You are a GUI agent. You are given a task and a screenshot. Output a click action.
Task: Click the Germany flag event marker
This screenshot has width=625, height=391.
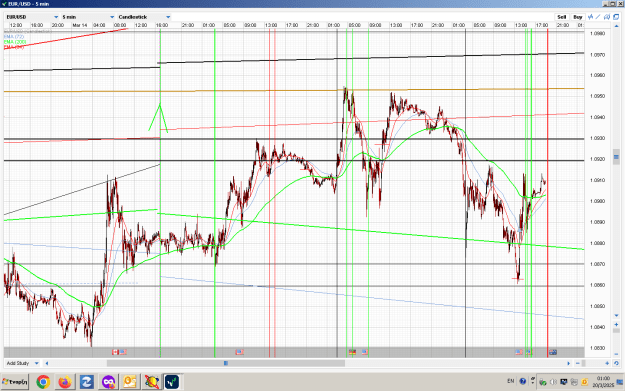pyautogui.click(x=352, y=352)
